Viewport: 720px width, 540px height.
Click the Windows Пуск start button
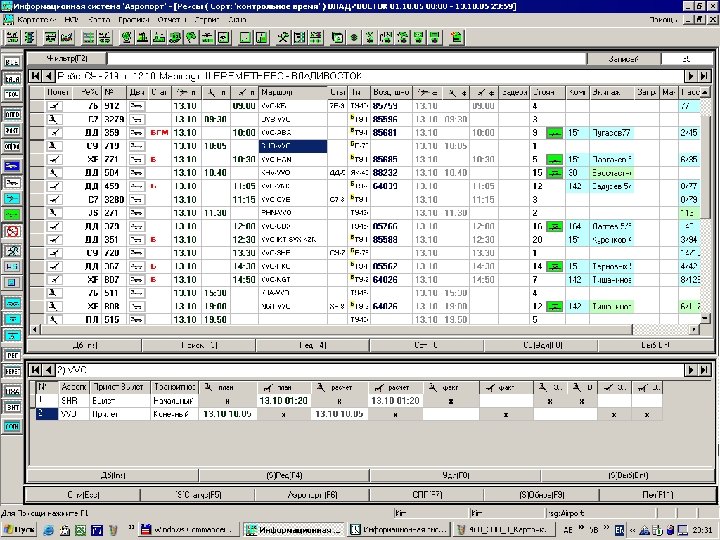pyautogui.click(x=20, y=530)
